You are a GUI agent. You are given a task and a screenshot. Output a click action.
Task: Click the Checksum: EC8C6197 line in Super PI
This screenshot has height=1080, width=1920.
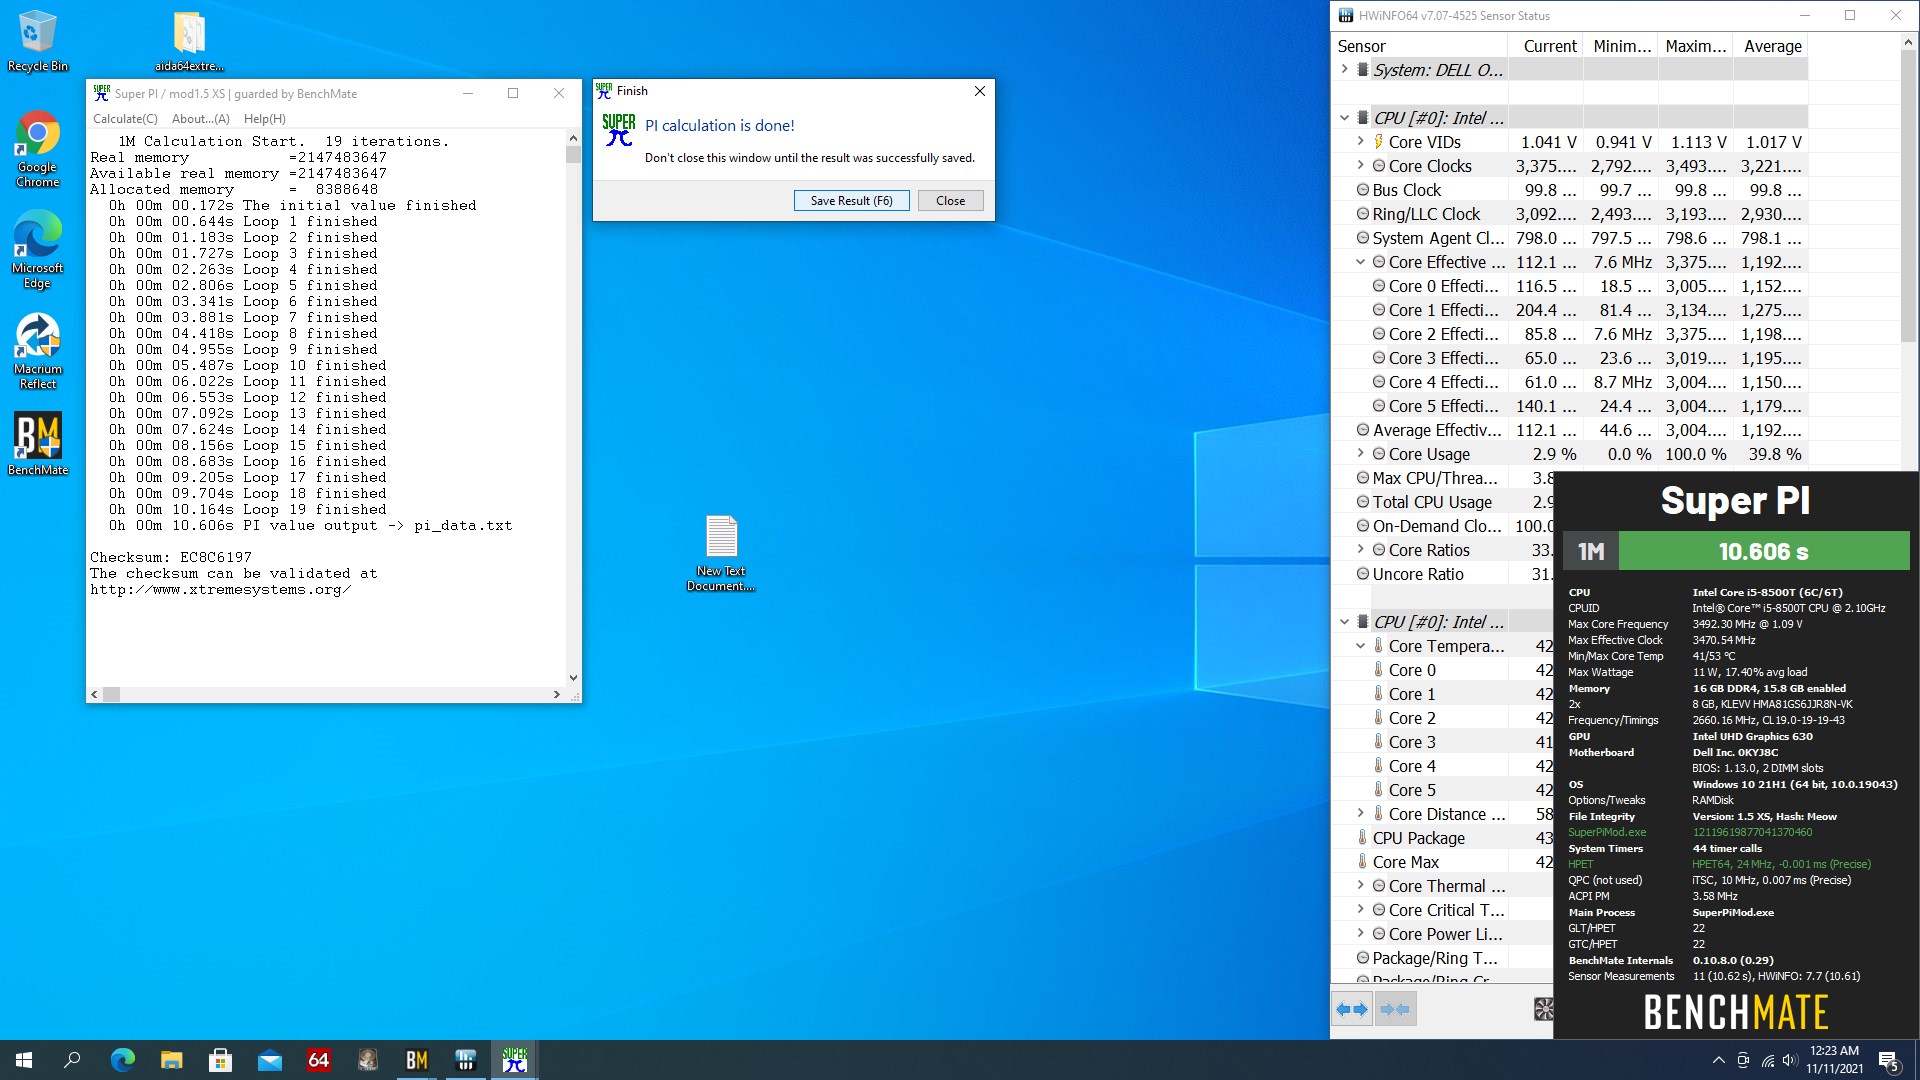tap(171, 557)
